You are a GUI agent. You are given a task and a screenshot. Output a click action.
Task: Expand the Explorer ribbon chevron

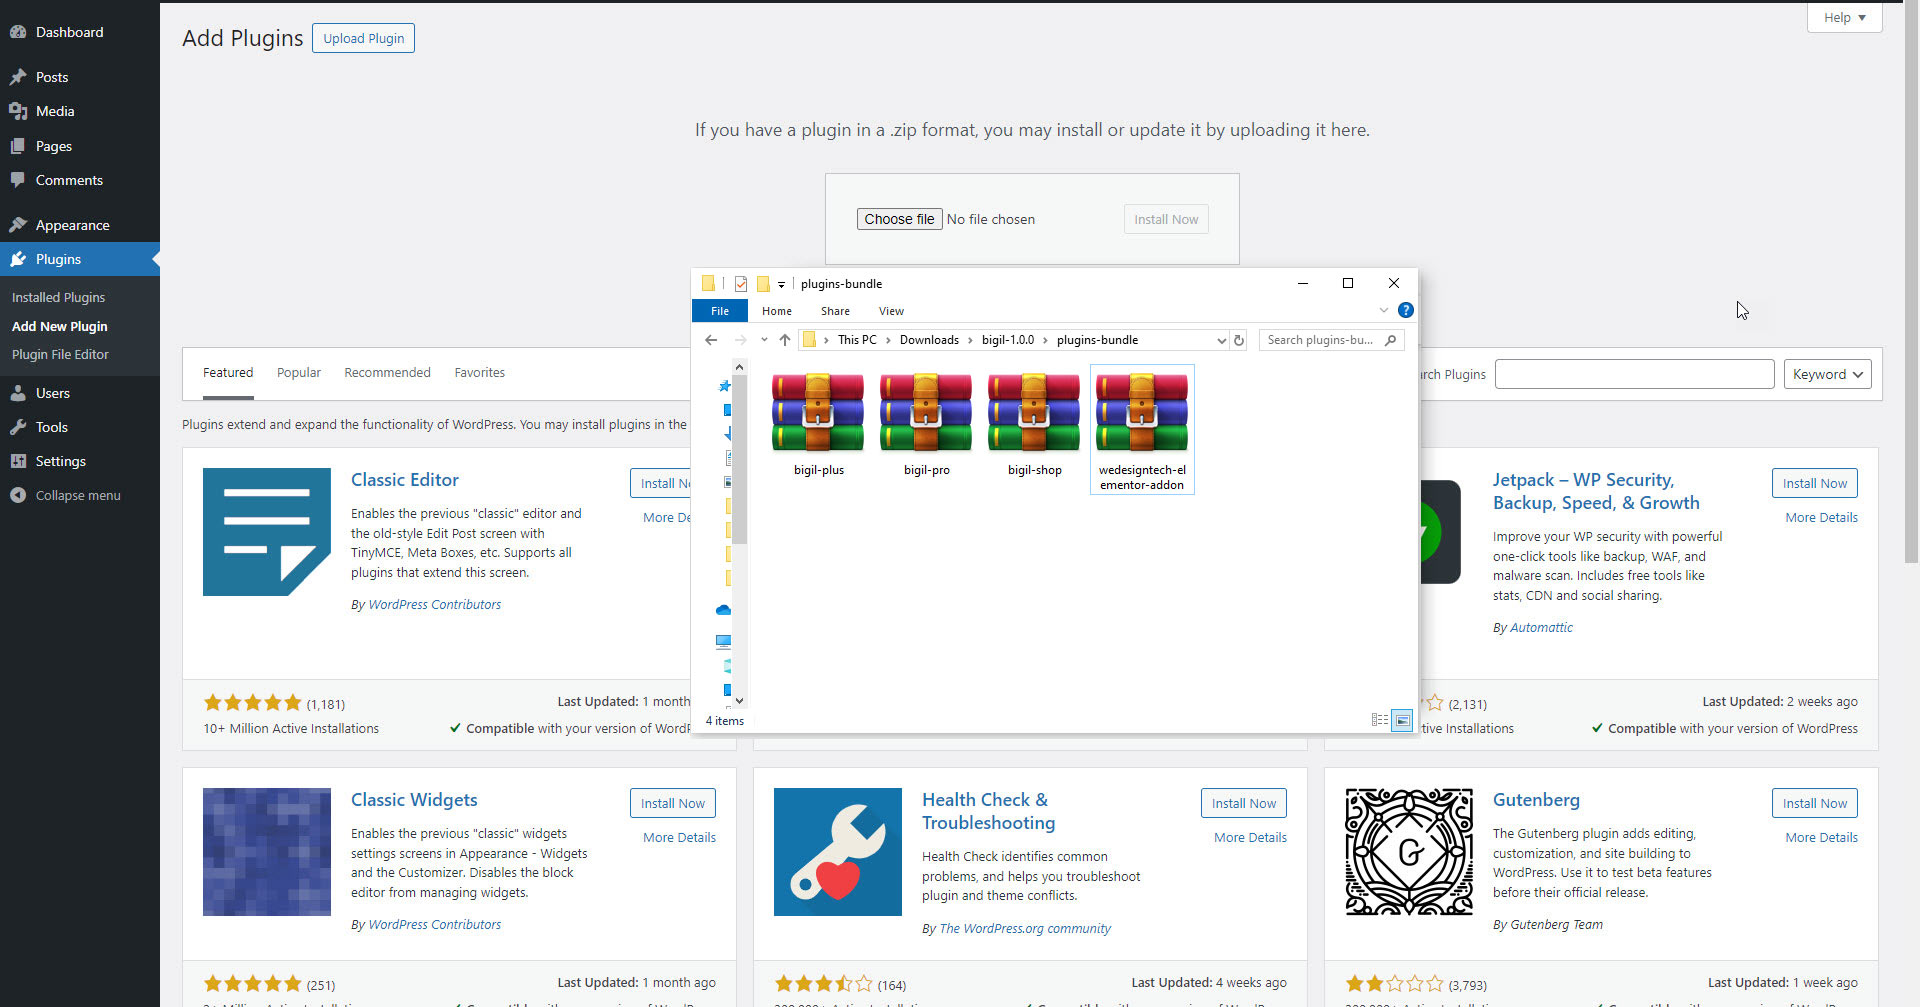tap(1384, 310)
